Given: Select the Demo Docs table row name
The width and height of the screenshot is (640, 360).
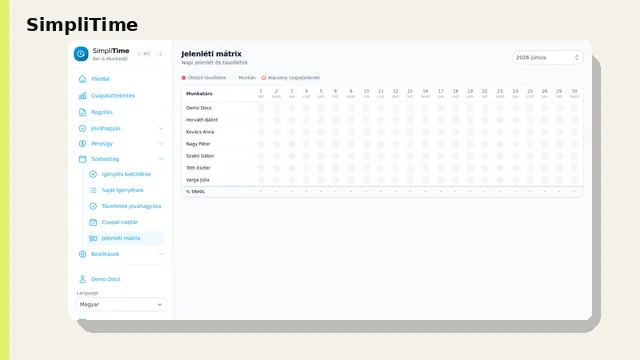Looking at the screenshot, I should tap(199, 108).
